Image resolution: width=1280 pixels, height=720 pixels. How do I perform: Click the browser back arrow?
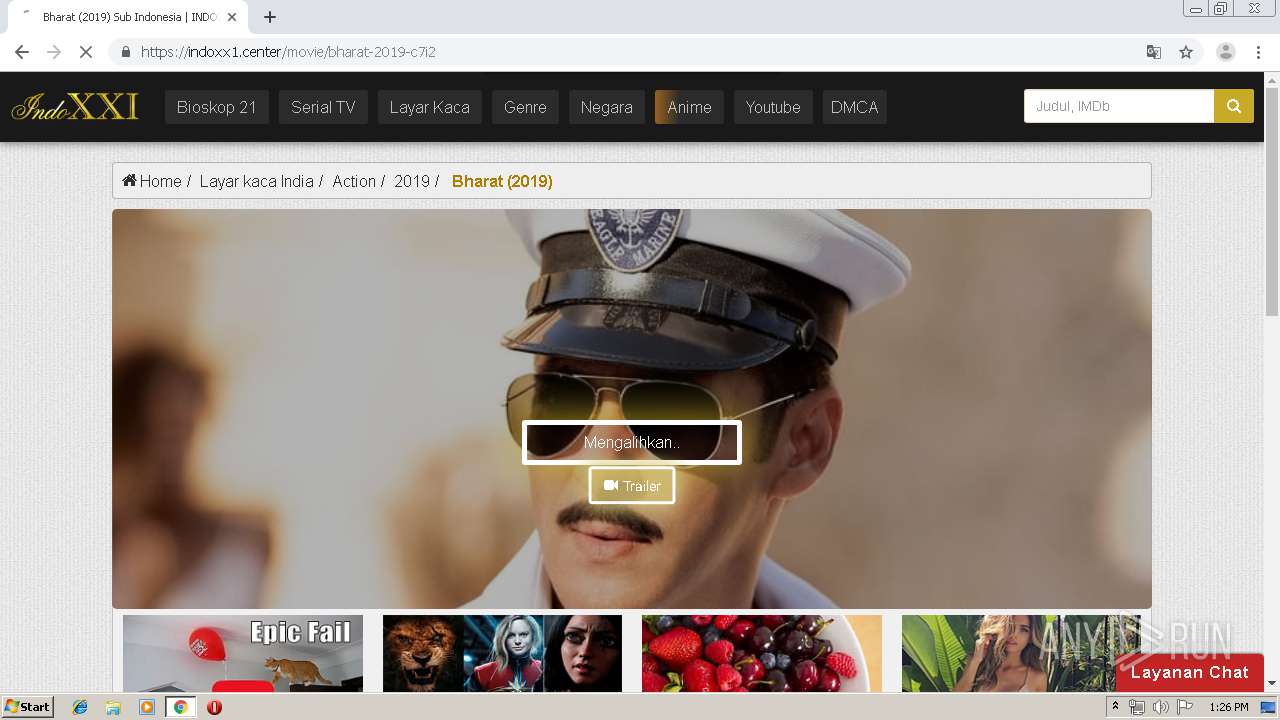(22, 52)
